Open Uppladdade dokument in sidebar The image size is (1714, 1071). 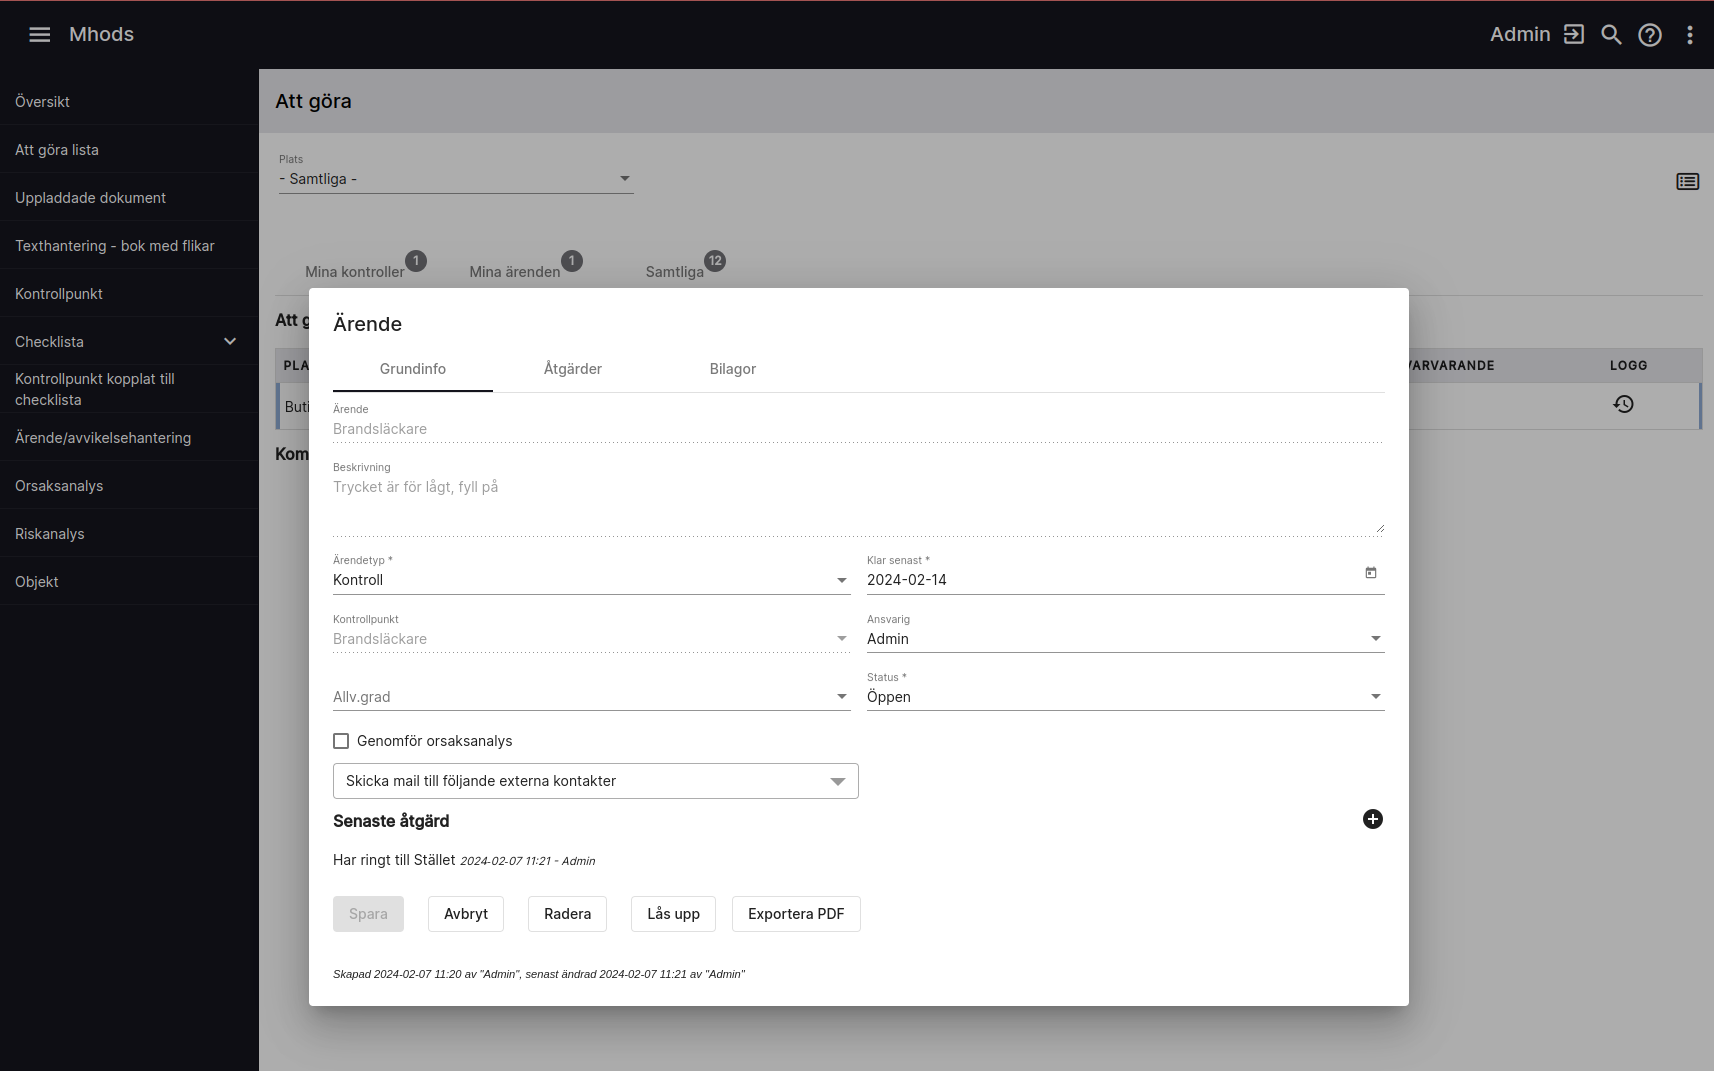(x=129, y=197)
